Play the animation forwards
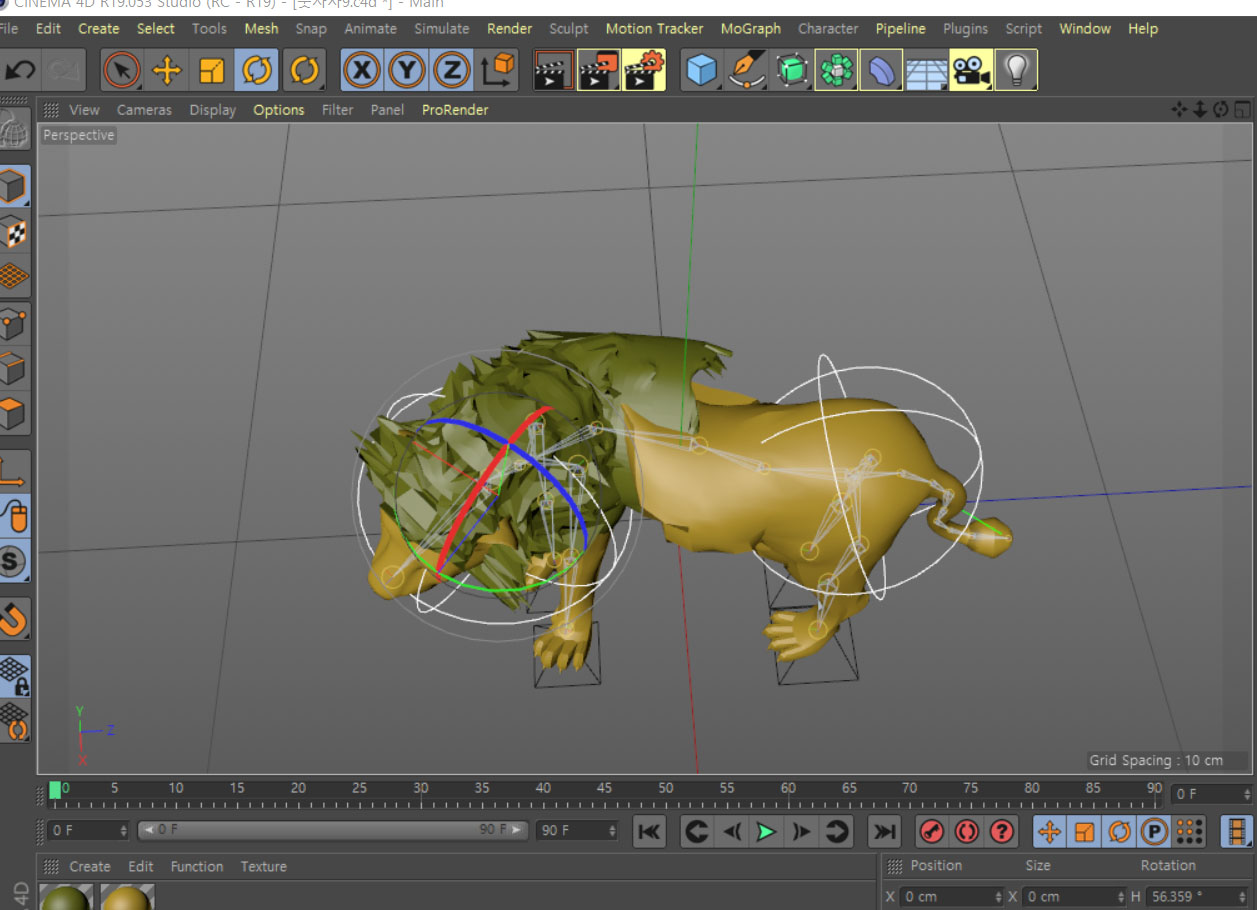Image resolution: width=1257 pixels, height=910 pixels. coord(766,831)
